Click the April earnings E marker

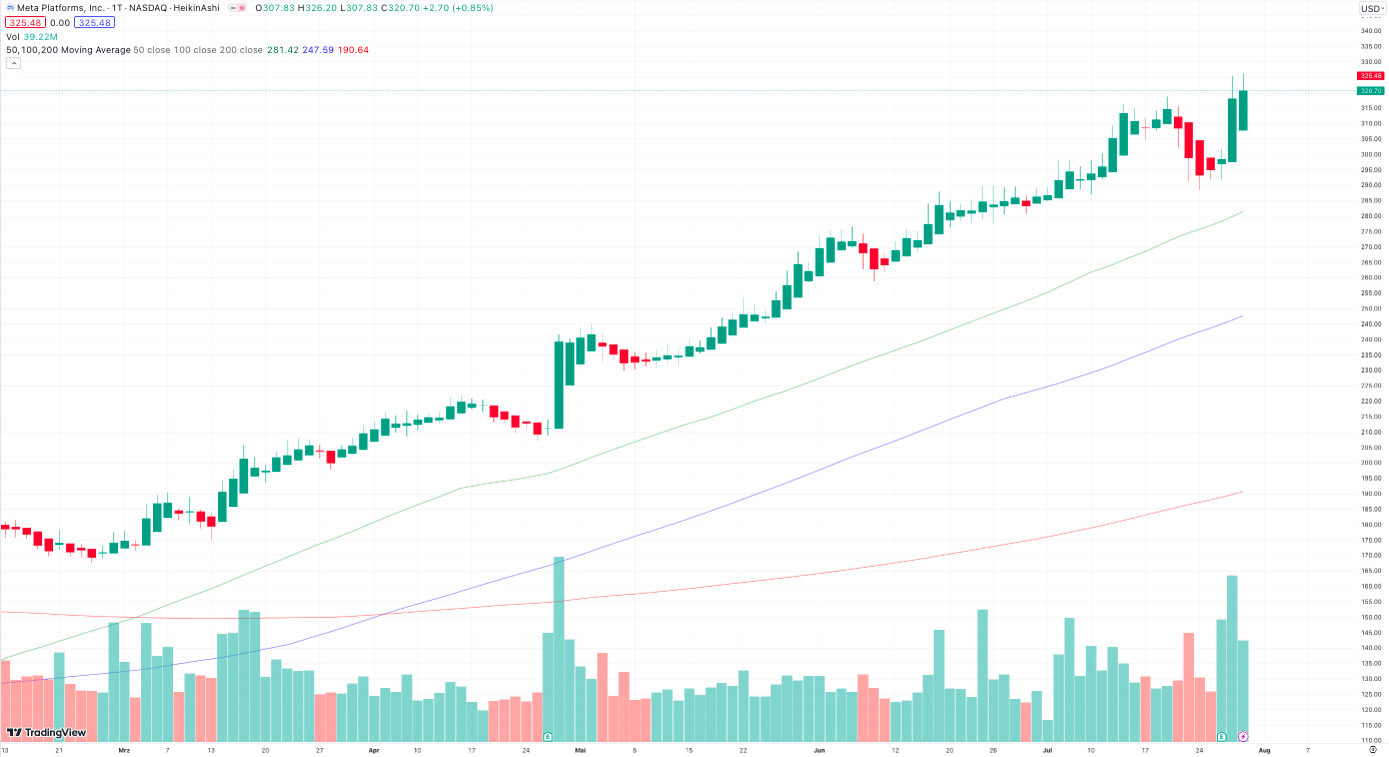point(548,736)
